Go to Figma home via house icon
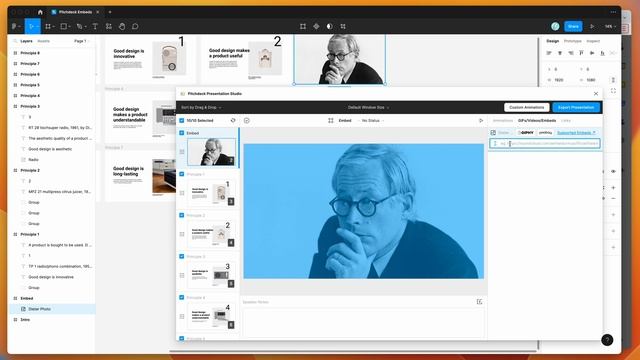This screenshot has height=360, width=640. pos(40,12)
